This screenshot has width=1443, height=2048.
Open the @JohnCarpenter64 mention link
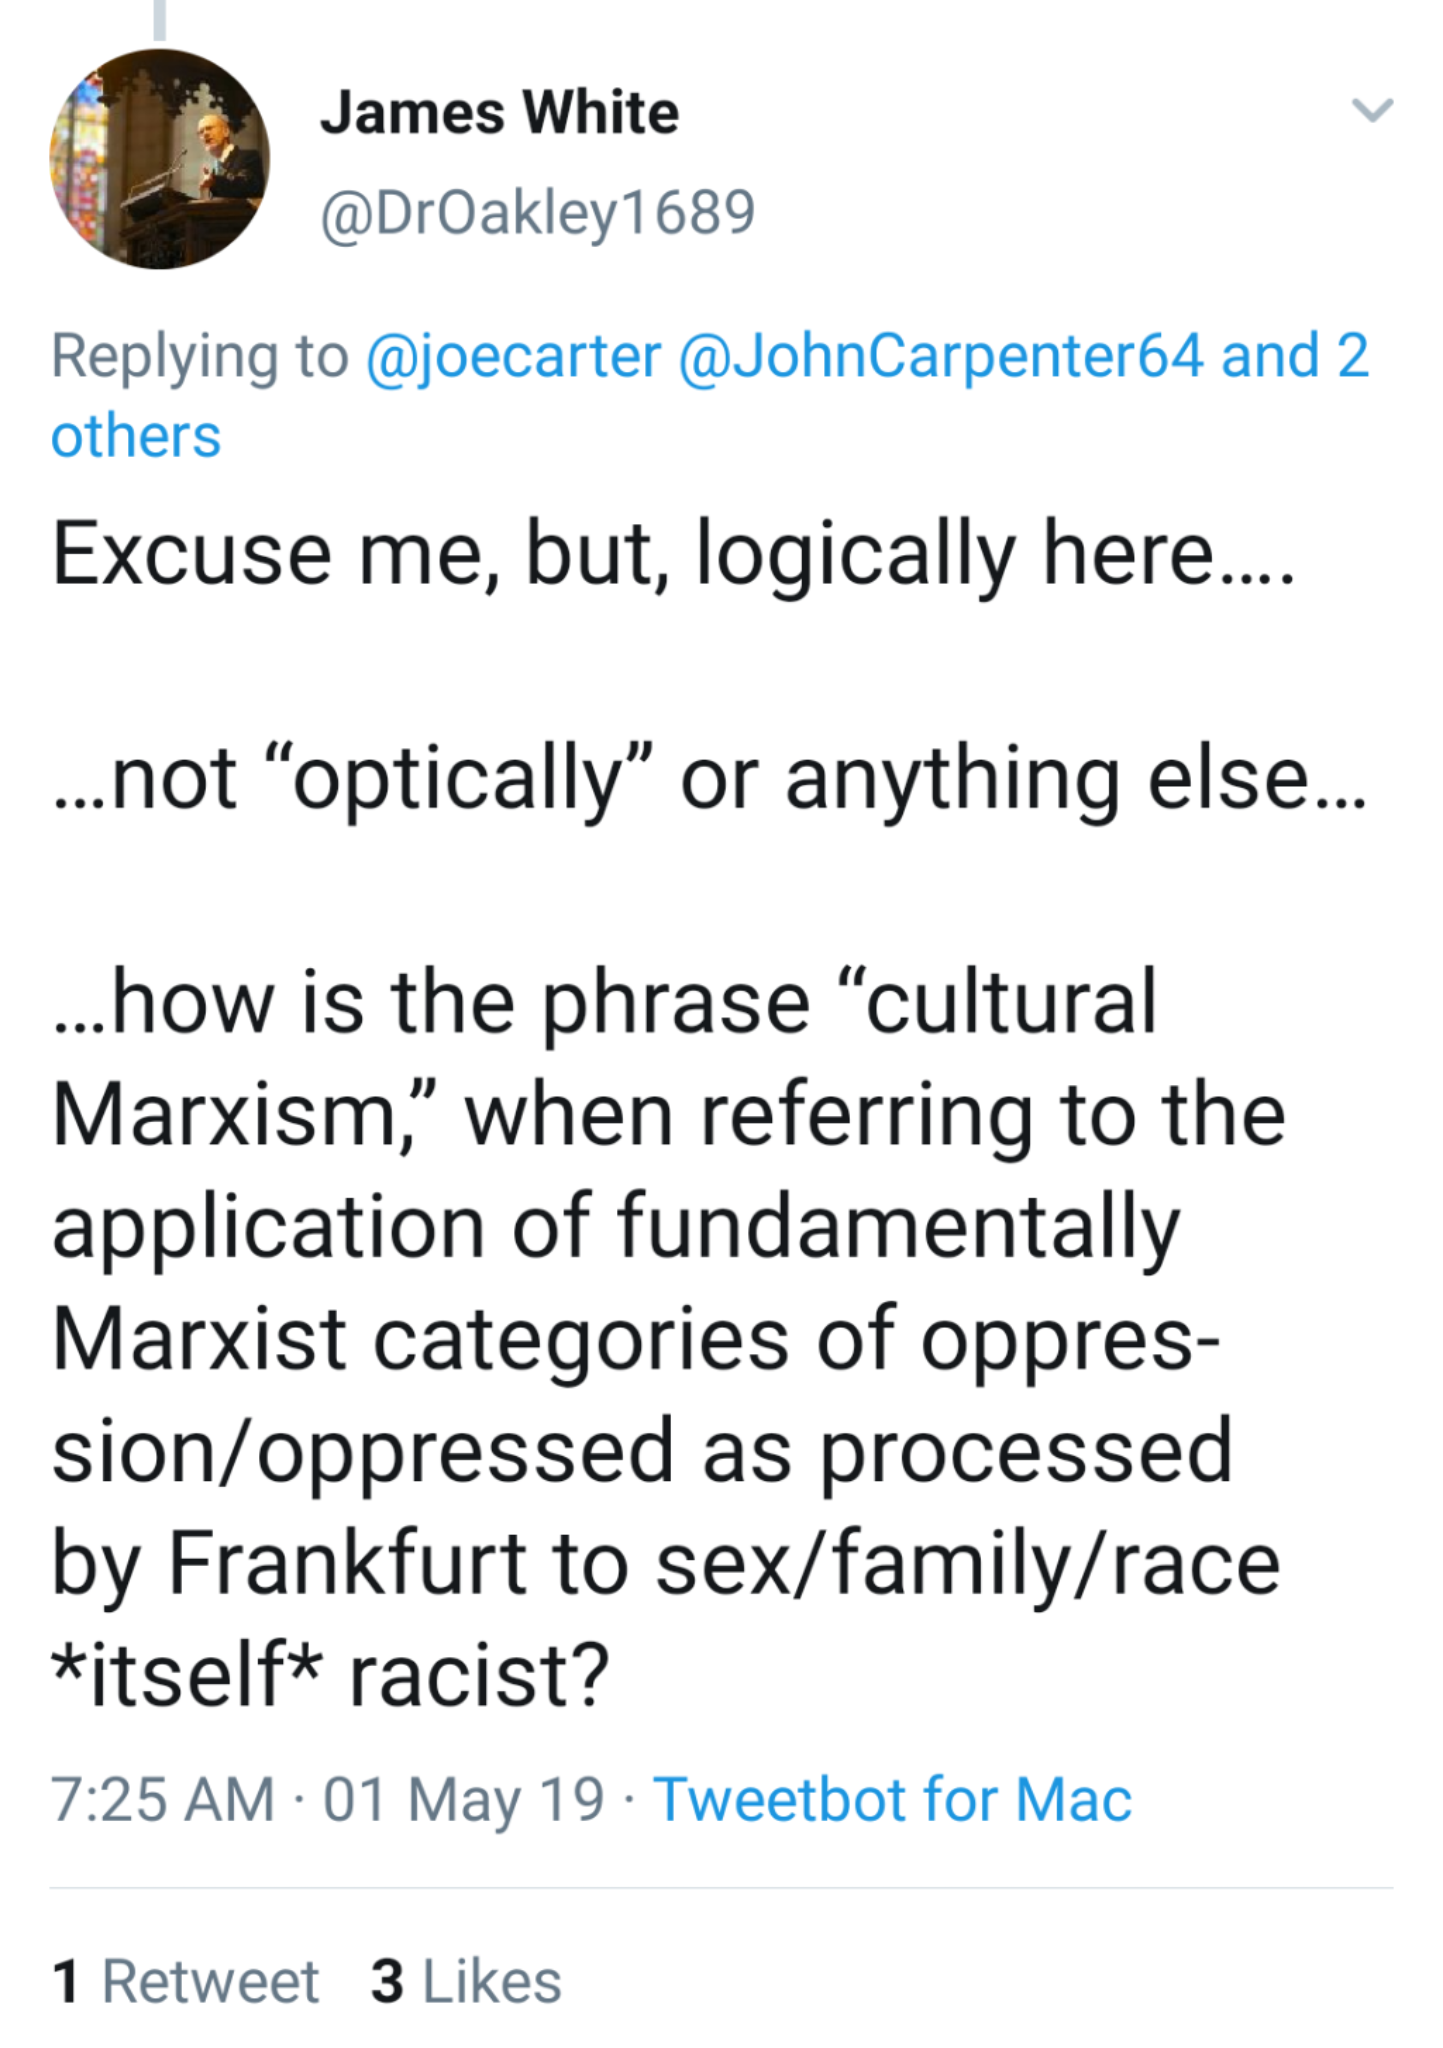(940, 356)
